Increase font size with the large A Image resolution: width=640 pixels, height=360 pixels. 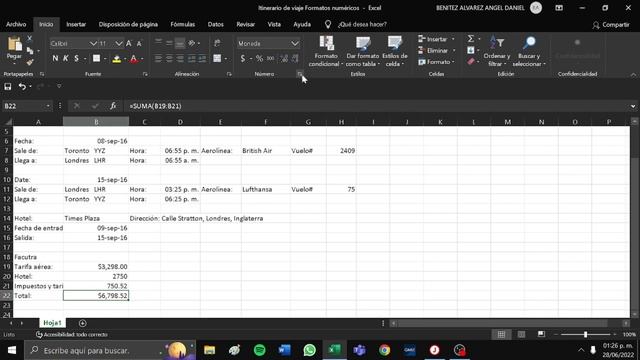click(129, 43)
